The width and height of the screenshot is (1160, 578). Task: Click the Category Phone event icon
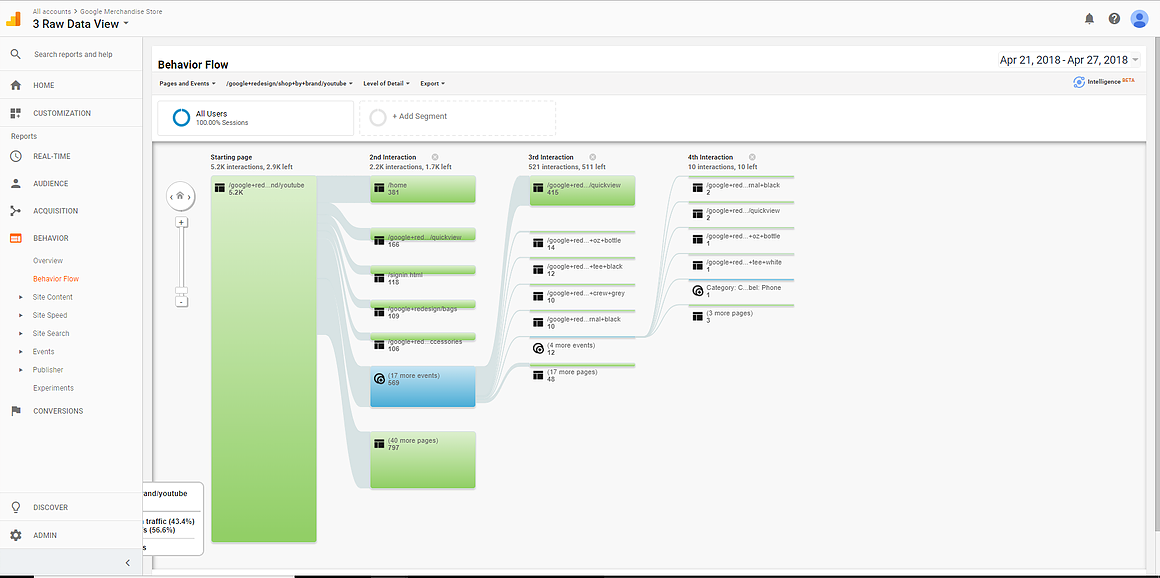(697, 291)
